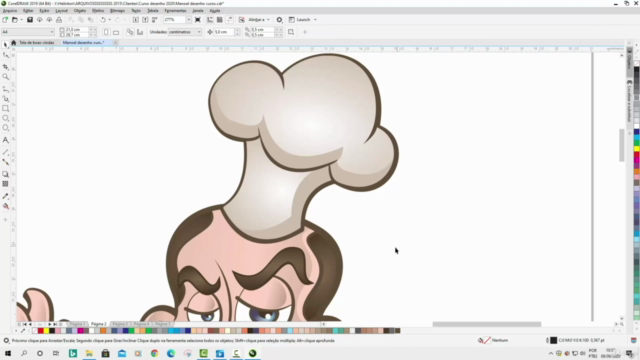Select the Pick tool in toolbox

point(5,44)
